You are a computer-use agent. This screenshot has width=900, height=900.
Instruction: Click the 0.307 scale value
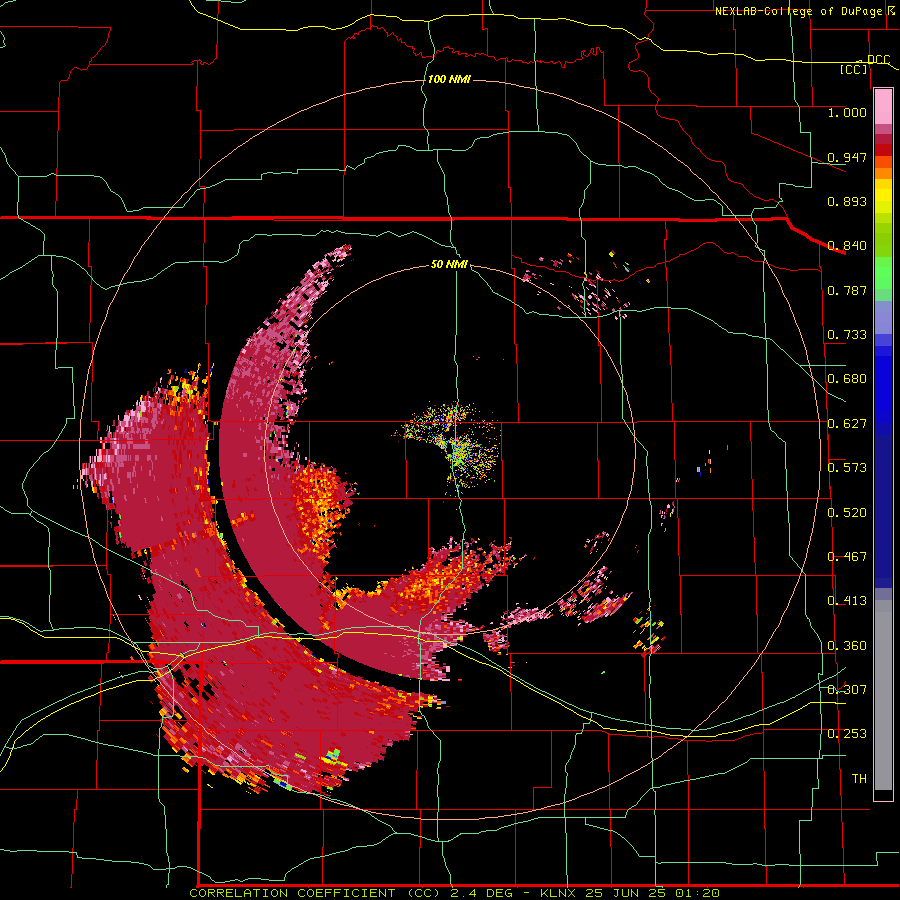click(x=847, y=690)
